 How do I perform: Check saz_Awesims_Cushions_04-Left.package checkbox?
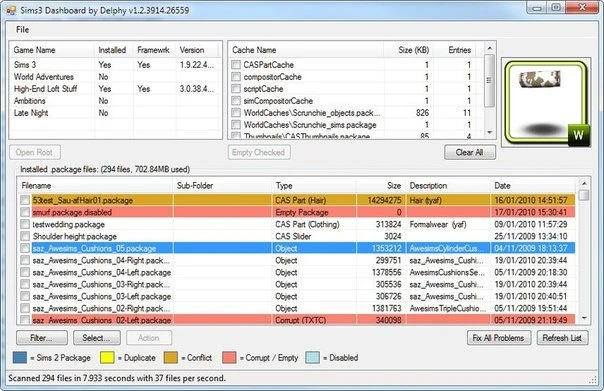[x=25, y=272]
